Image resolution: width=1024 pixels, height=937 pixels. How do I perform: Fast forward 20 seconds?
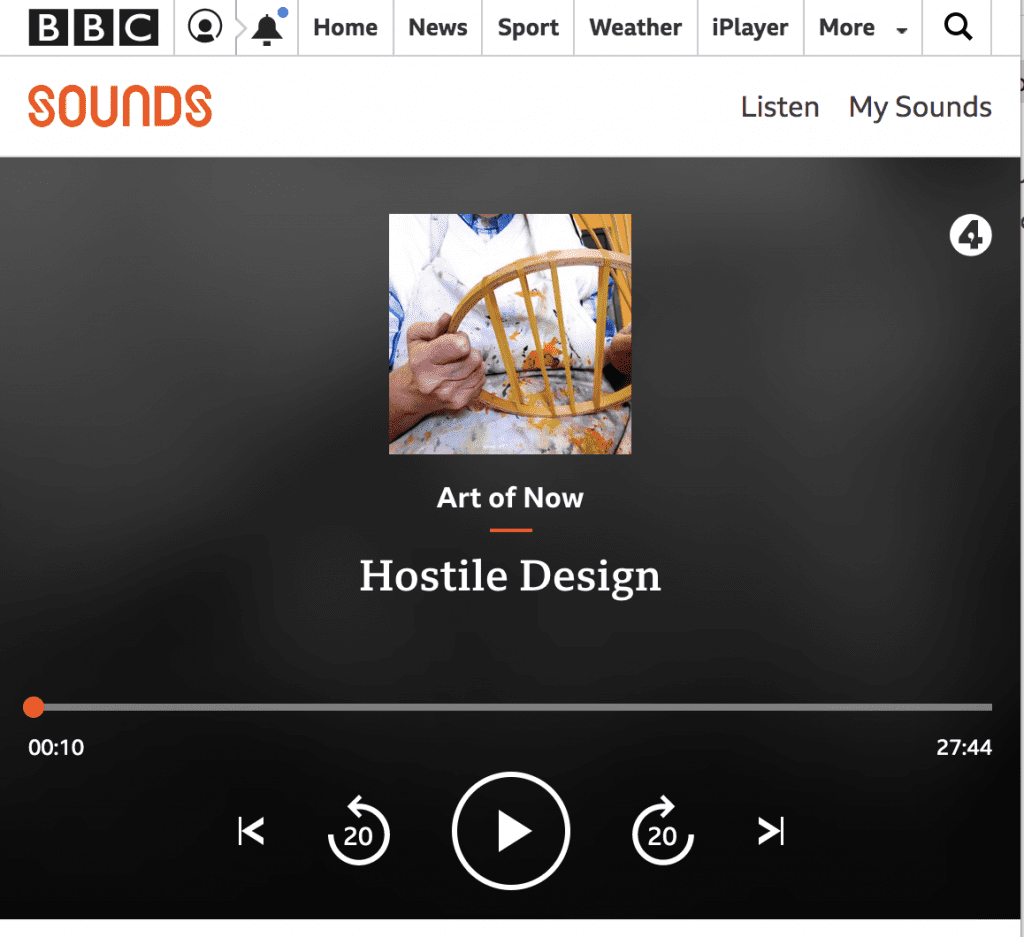(x=663, y=831)
